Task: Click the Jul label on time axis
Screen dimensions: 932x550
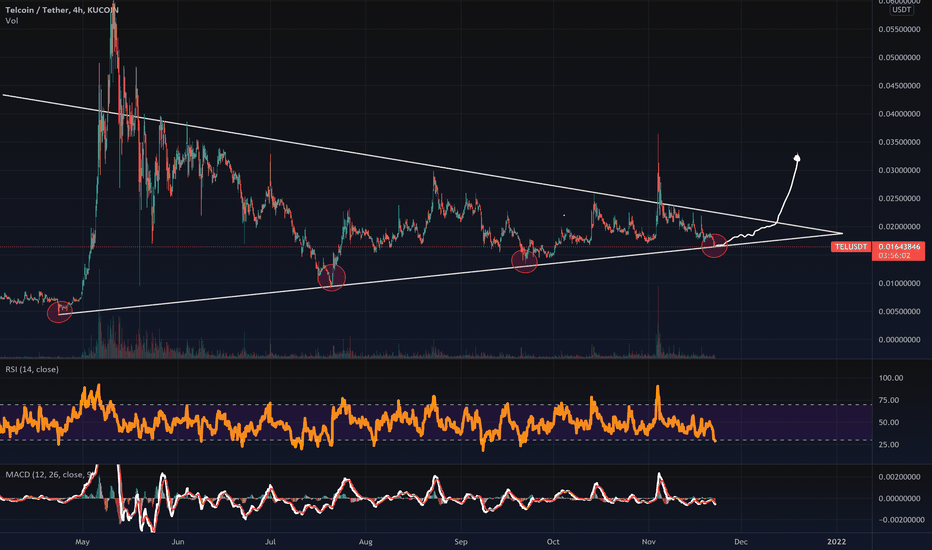Action: click(270, 542)
